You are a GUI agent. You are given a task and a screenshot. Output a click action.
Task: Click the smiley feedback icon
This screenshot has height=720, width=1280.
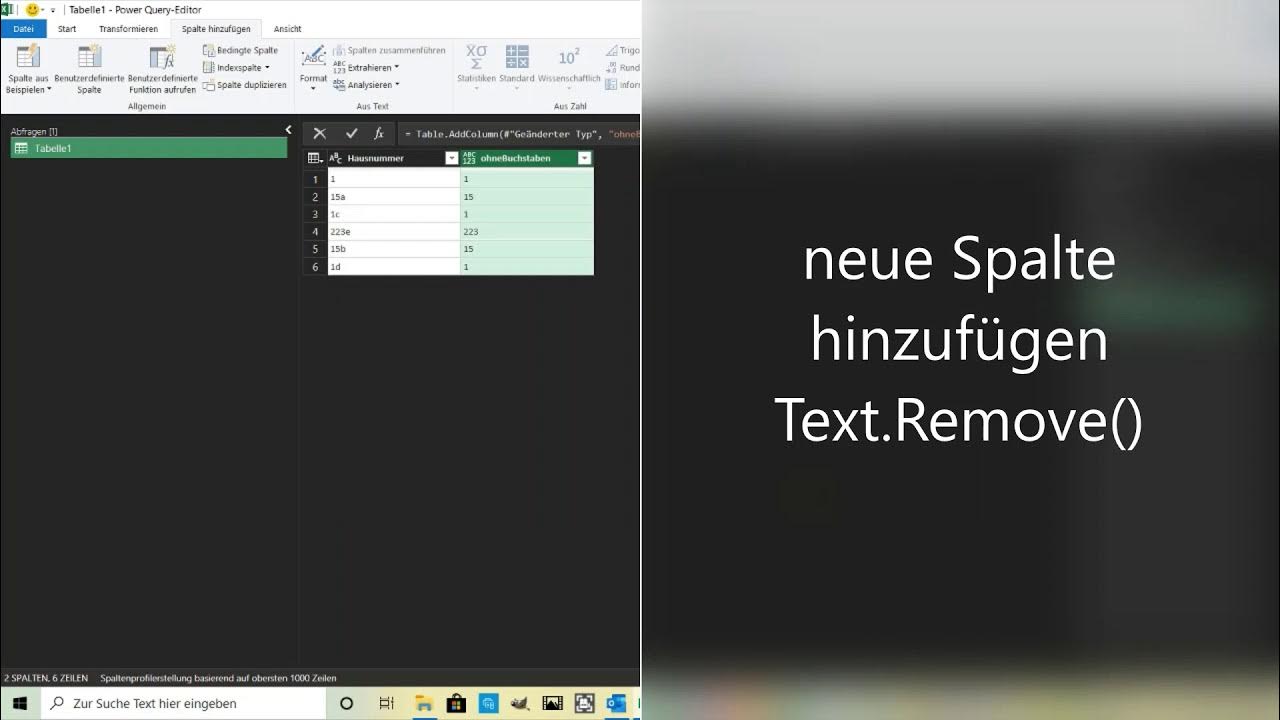[32, 9]
